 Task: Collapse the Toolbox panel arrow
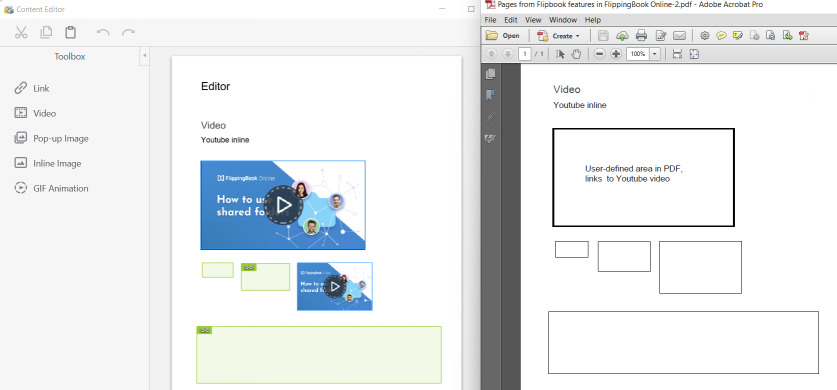point(144,55)
